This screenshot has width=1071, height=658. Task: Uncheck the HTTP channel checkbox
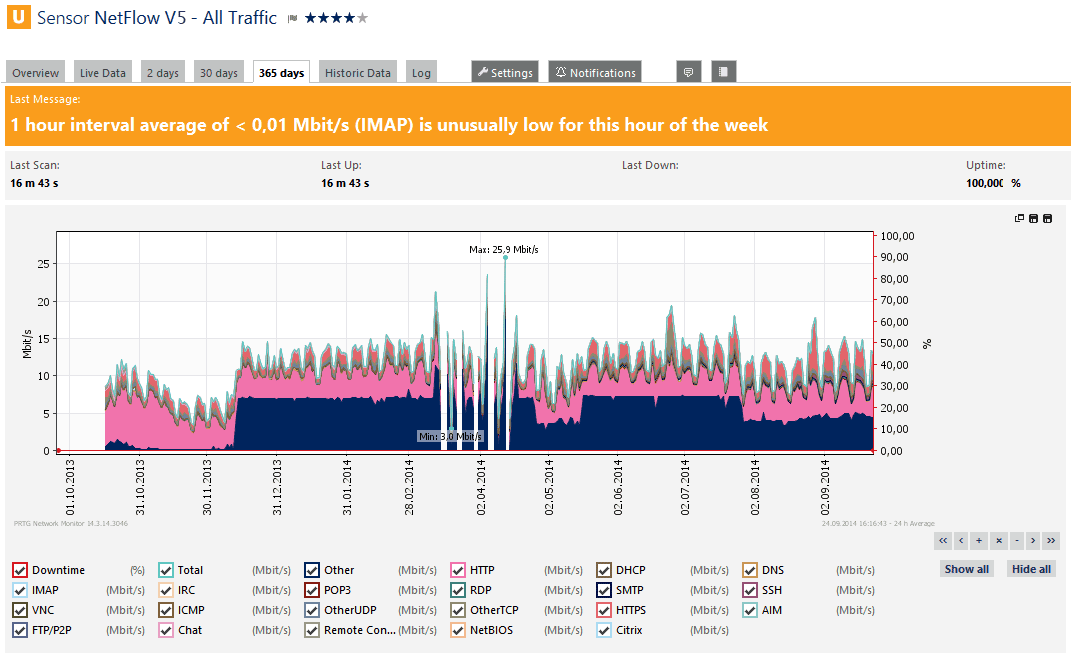pos(456,569)
